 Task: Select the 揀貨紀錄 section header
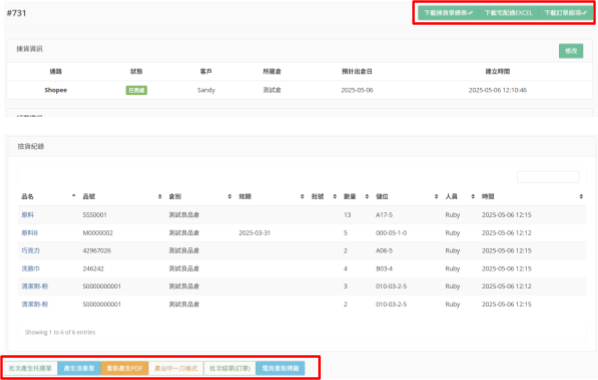pyautogui.click(x=31, y=146)
